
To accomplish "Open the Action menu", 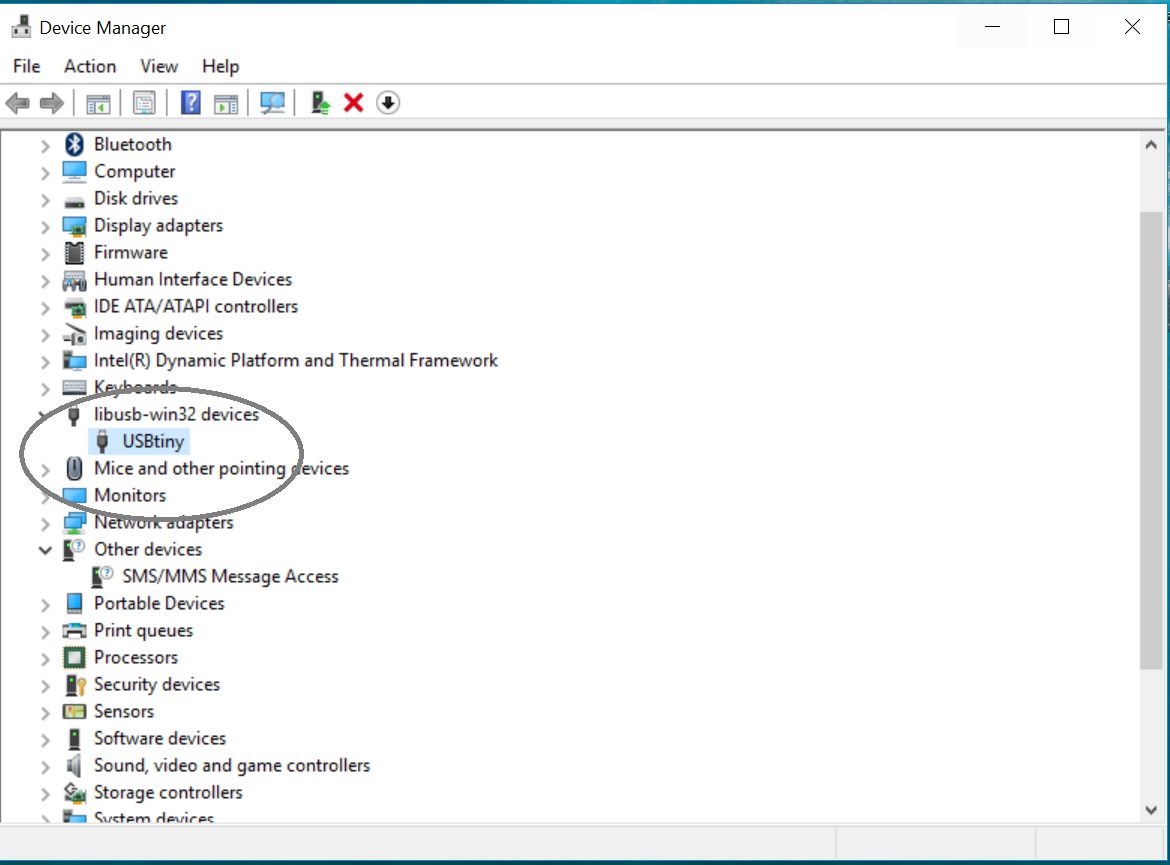I will coord(90,66).
